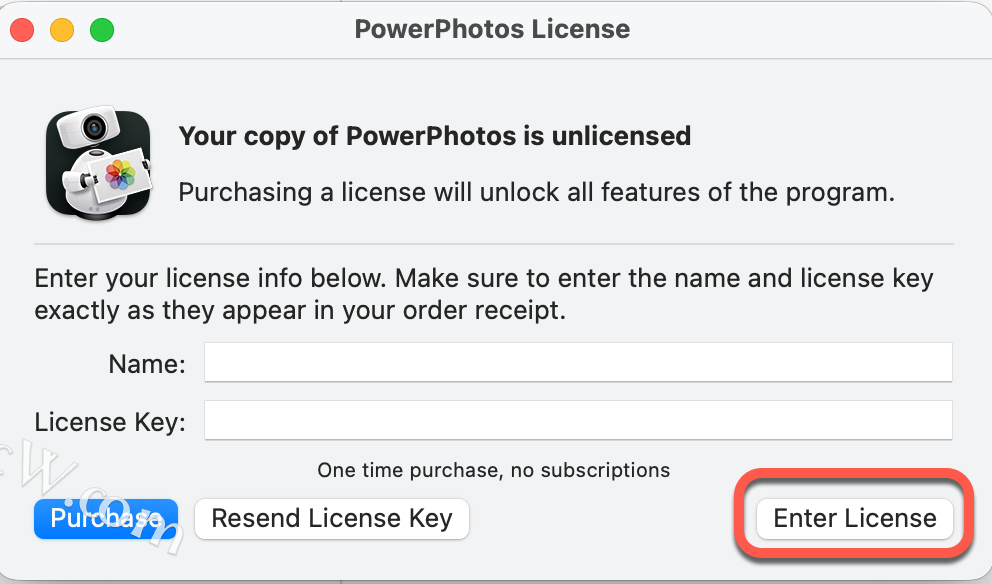Minimize the window with the yellow button
The image size is (992, 584).
(62, 30)
